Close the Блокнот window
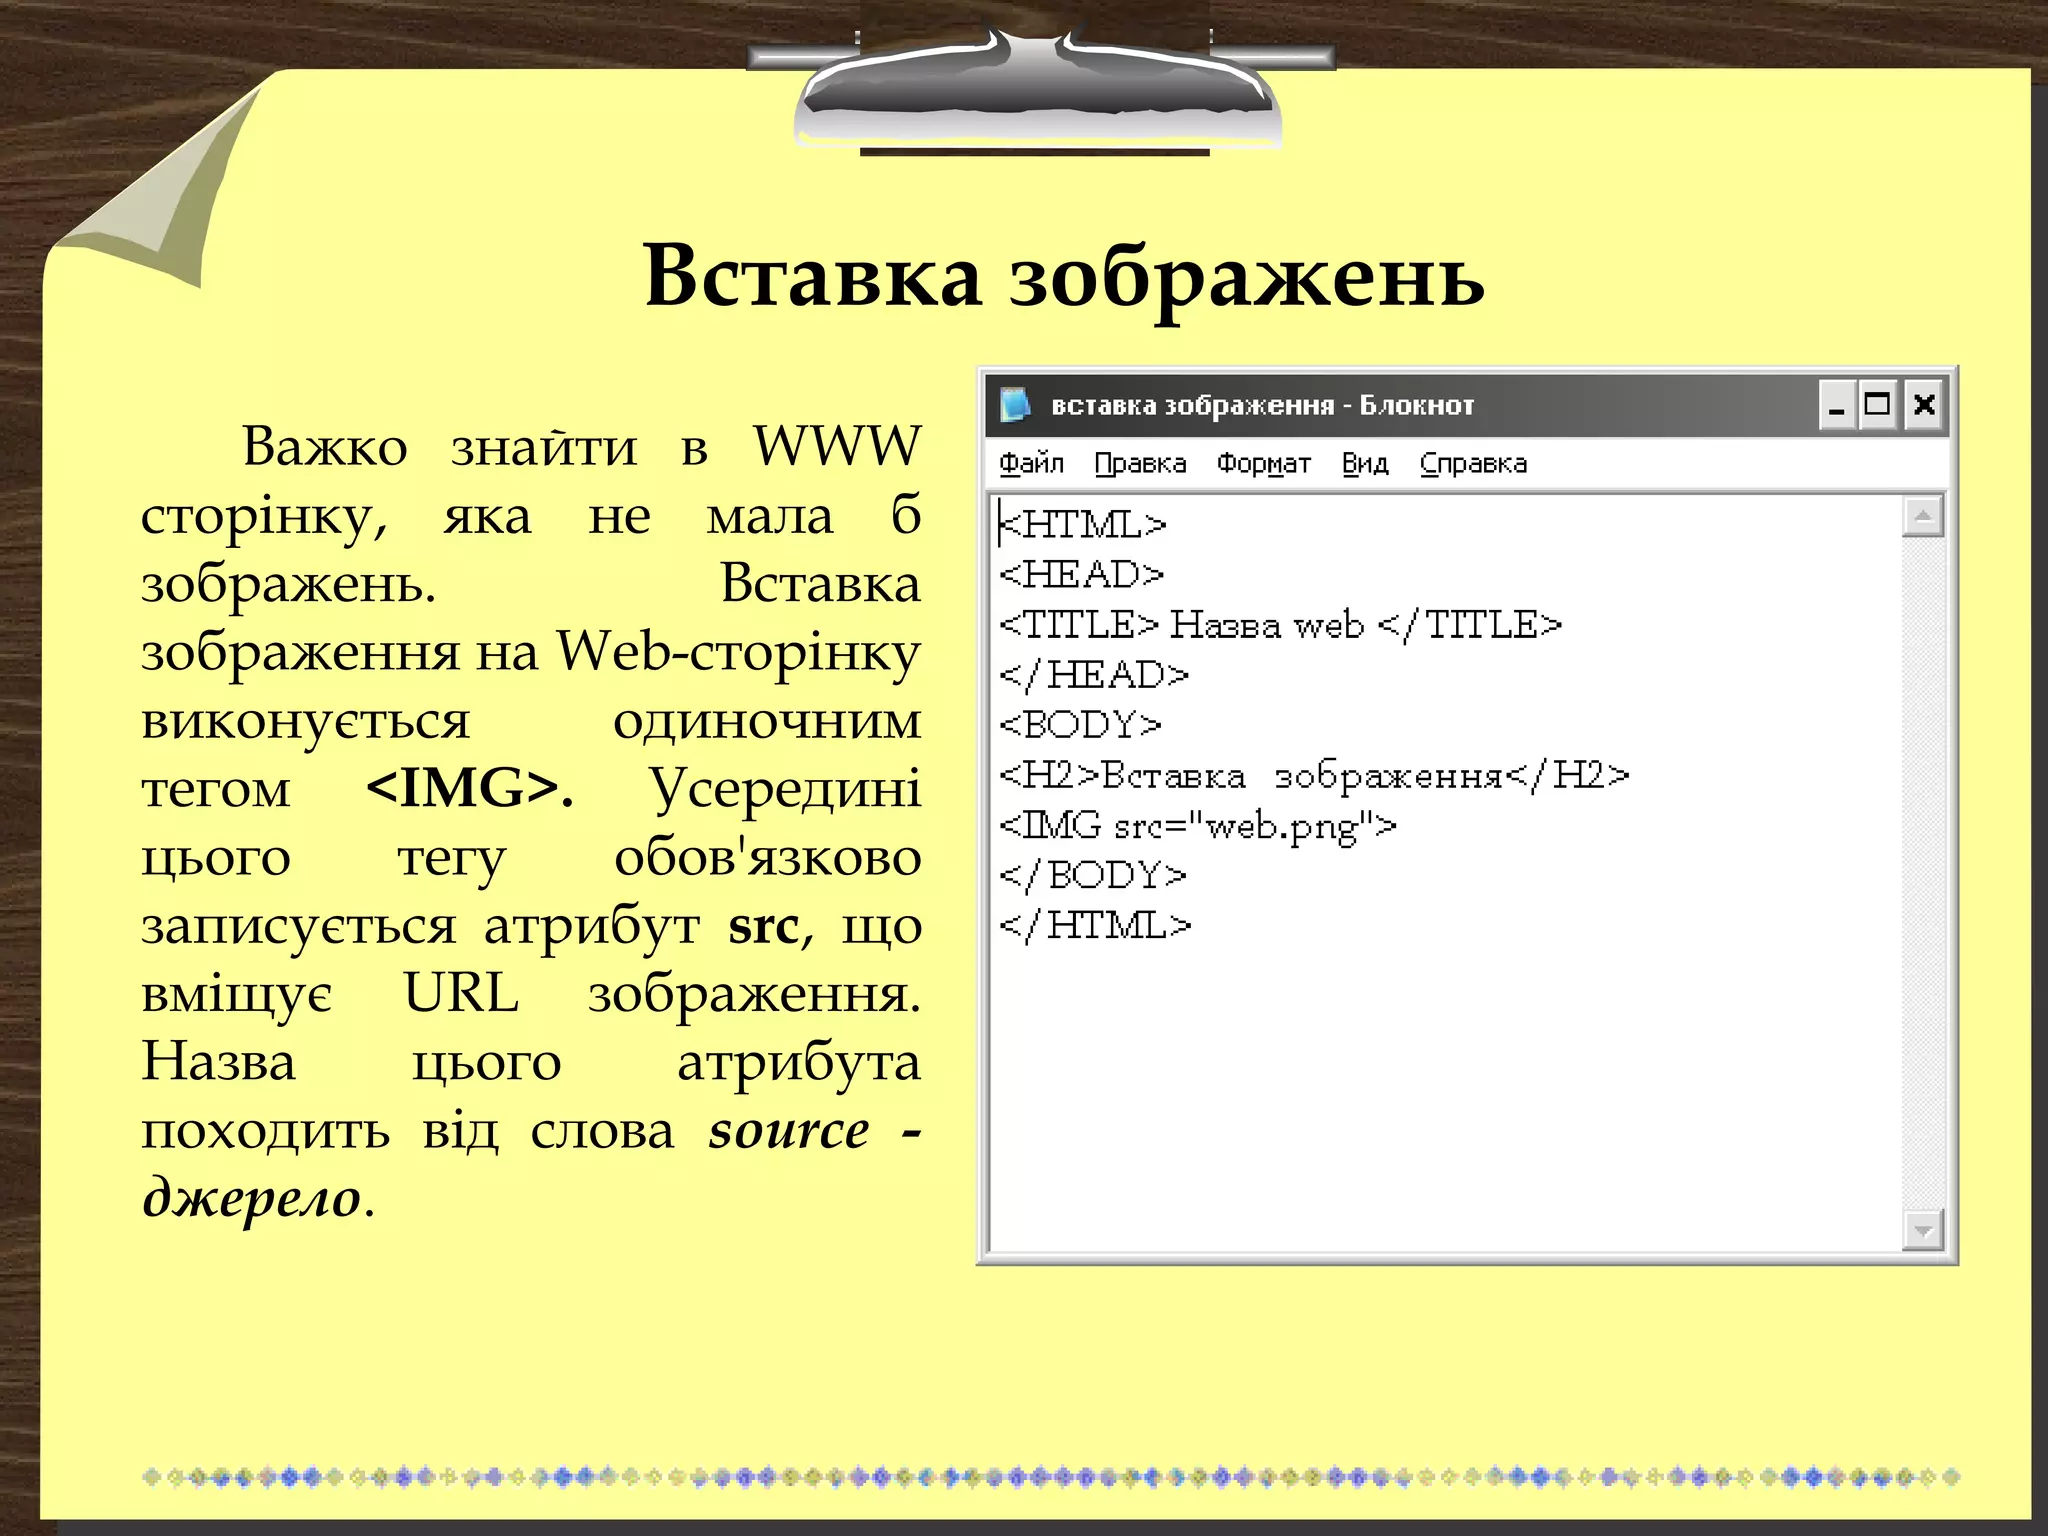 pos(1925,405)
